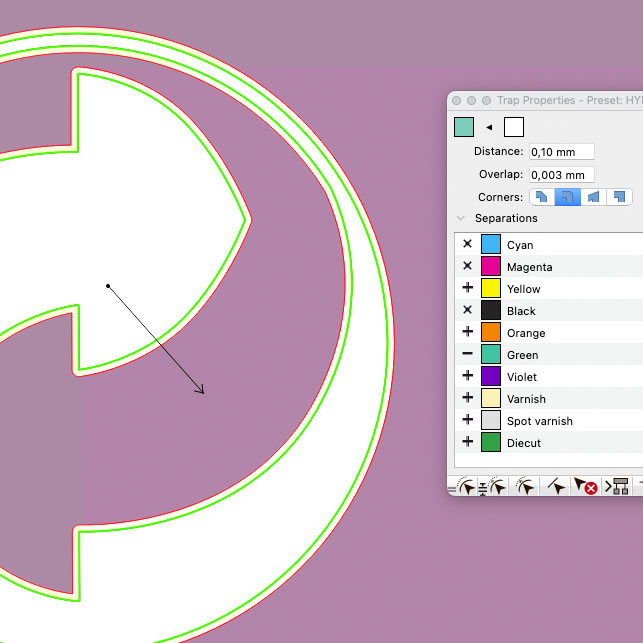Toggle the Orange separation plus mark
The height and width of the screenshot is (643, 643).
pos(467,331)
